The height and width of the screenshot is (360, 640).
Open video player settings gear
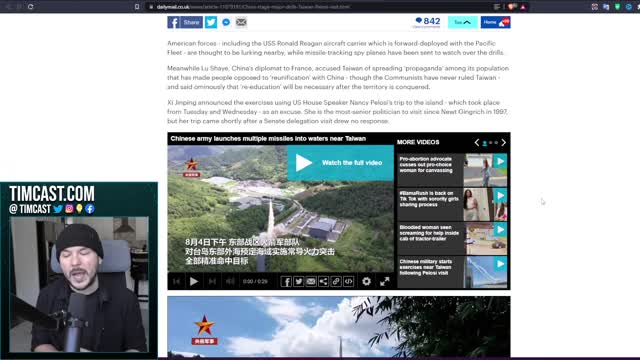pos(367,281)
